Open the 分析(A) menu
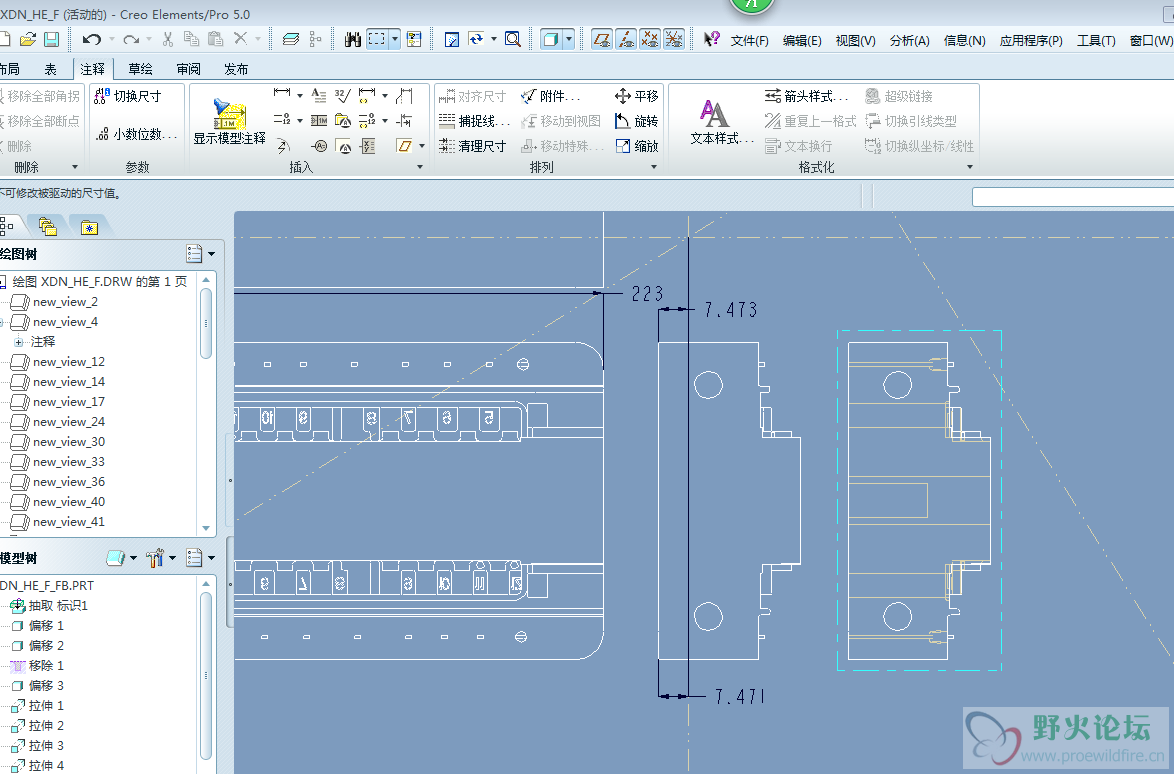The image size is (1174, 774). [x=910, y=40]
